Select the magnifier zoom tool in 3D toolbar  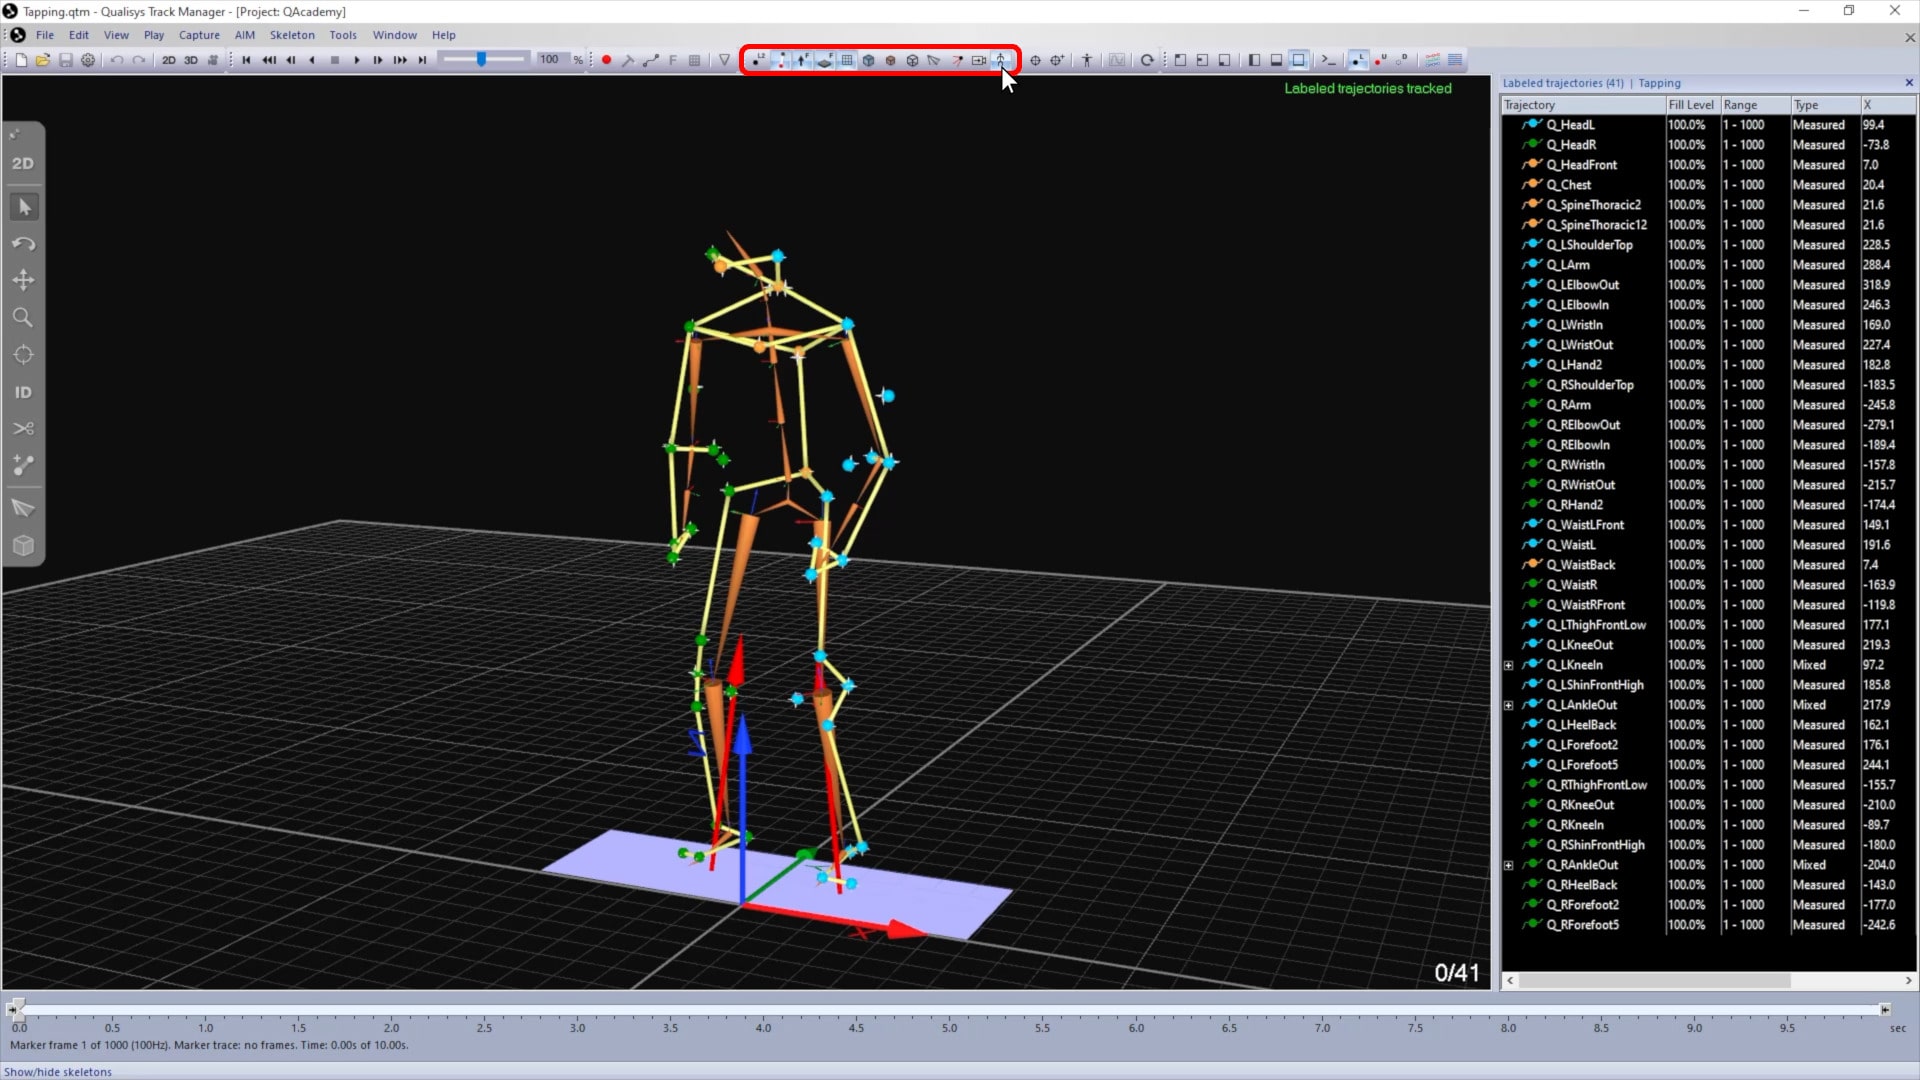[24, 318]
